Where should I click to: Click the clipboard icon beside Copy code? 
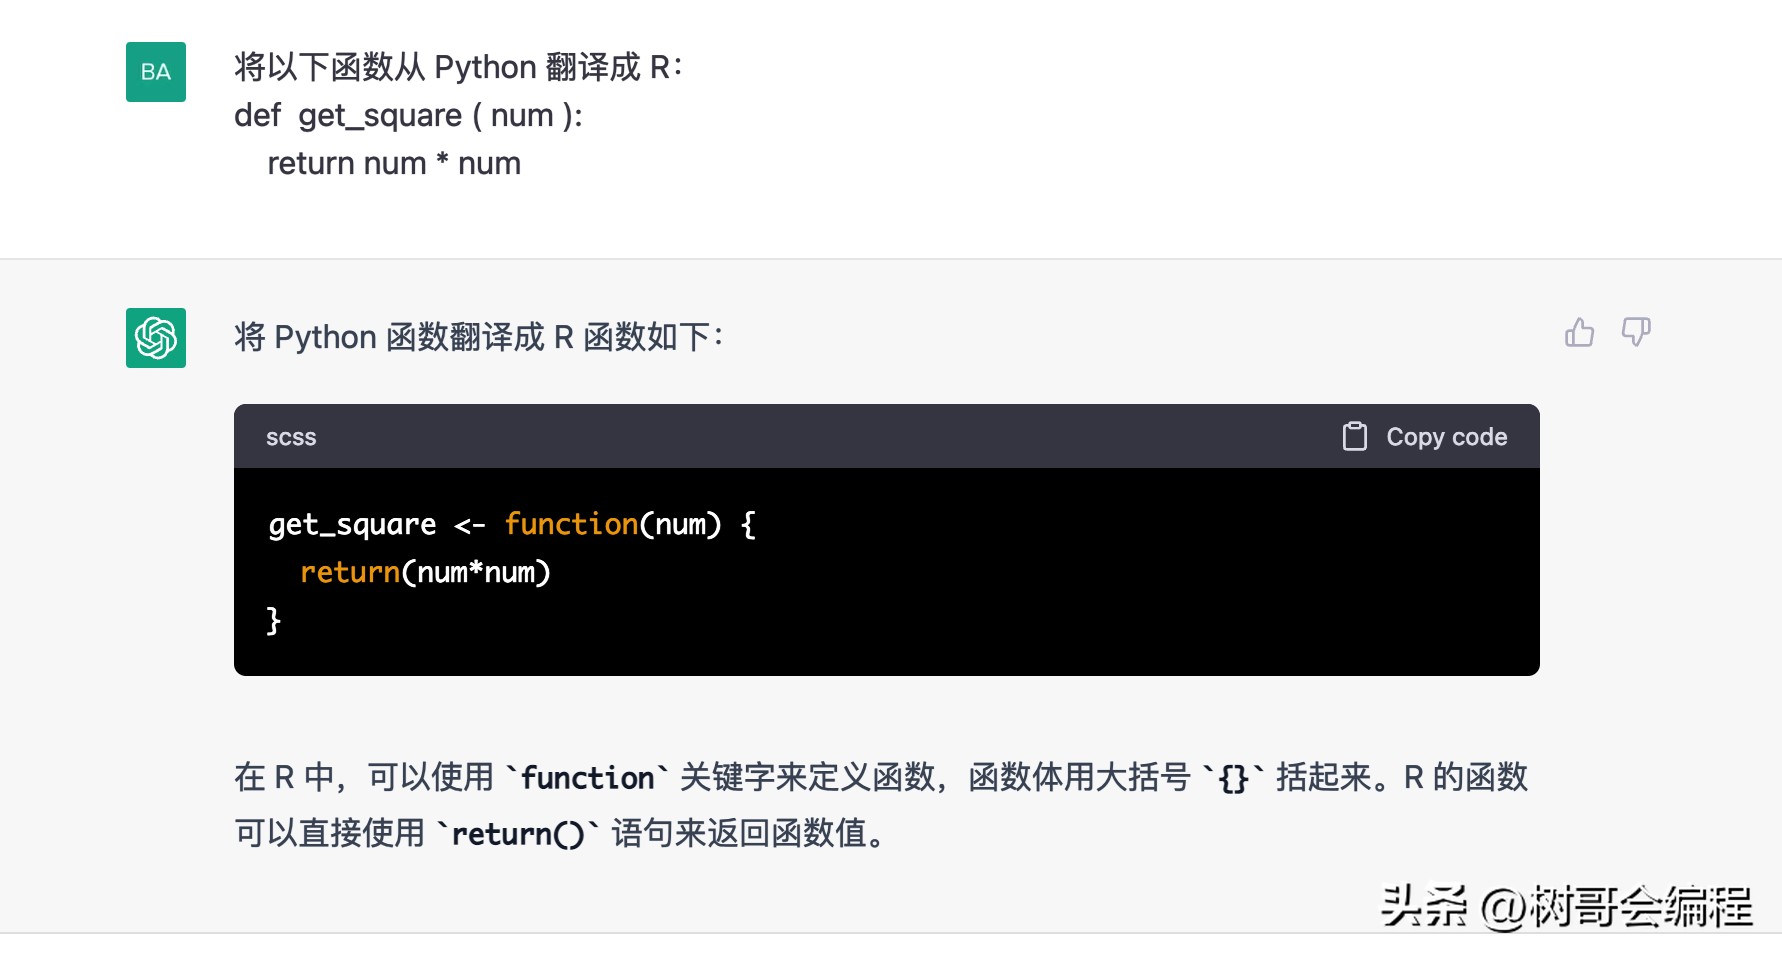point(1355,436)
